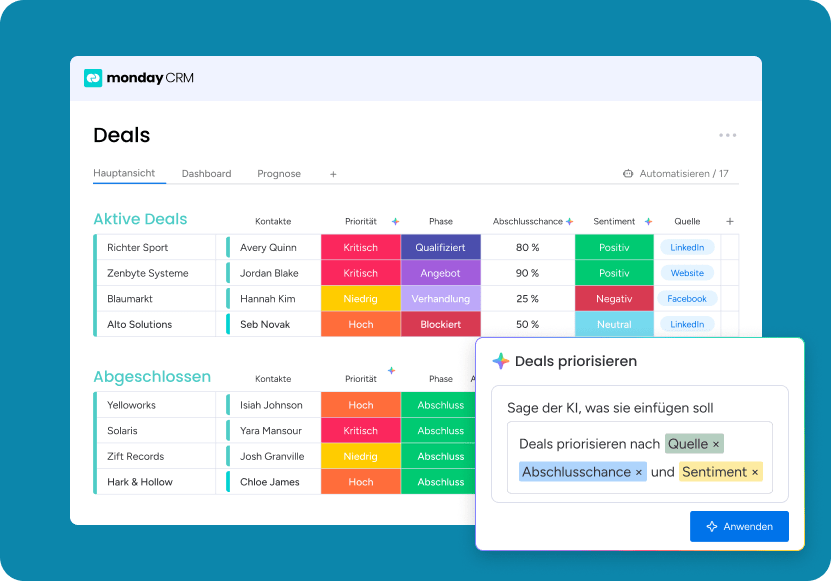
Task: Click the AI sparkle icon beside Sentiment column
Action: pos(648,222)
